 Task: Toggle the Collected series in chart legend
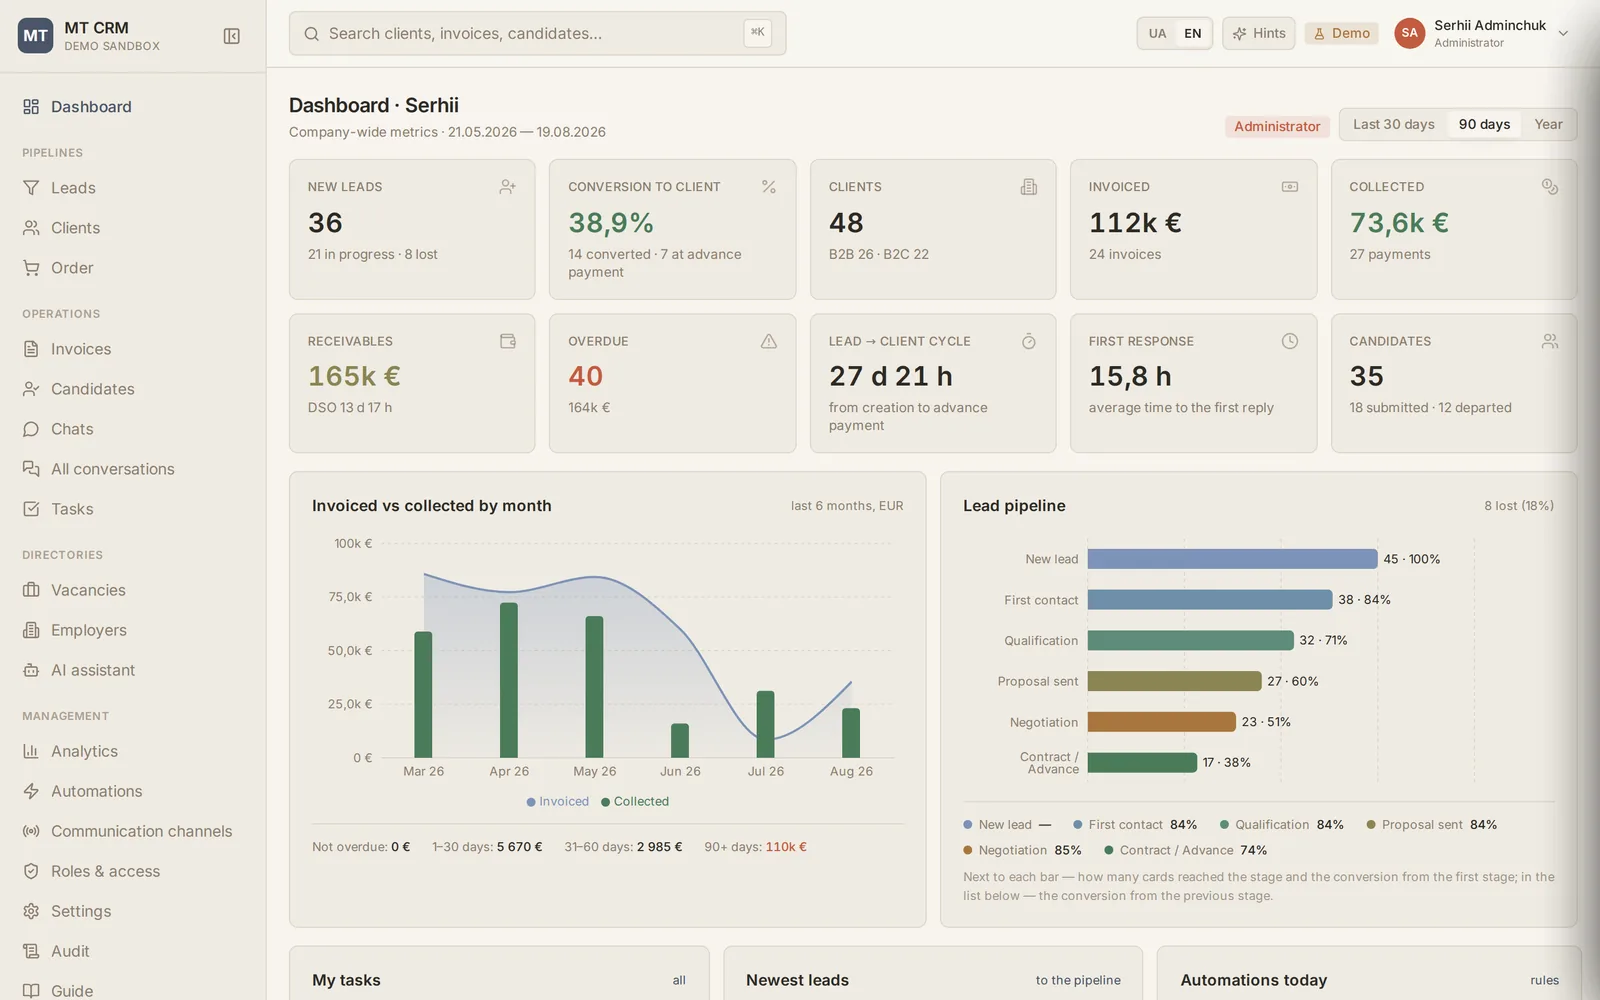pos(635,802)
